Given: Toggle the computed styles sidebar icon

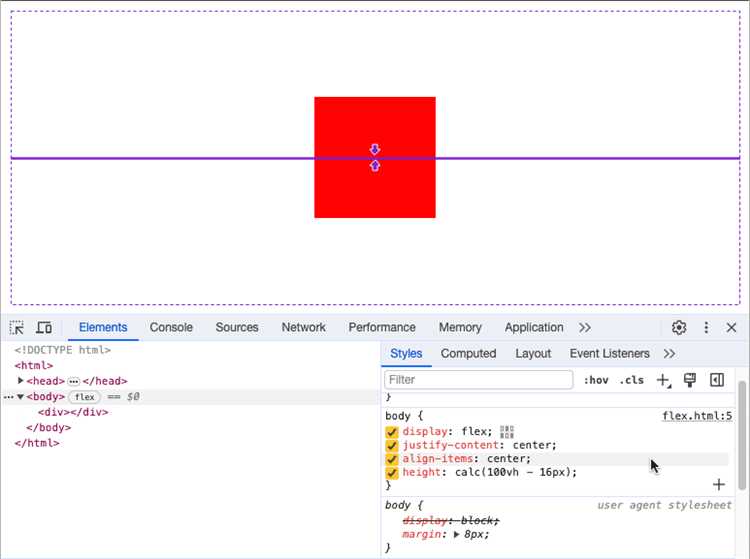Looking at the screenshot, I should pos(716,380).
